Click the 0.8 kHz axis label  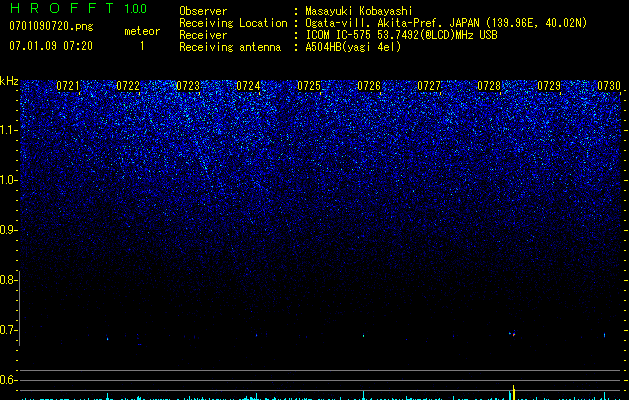[9, 280]
